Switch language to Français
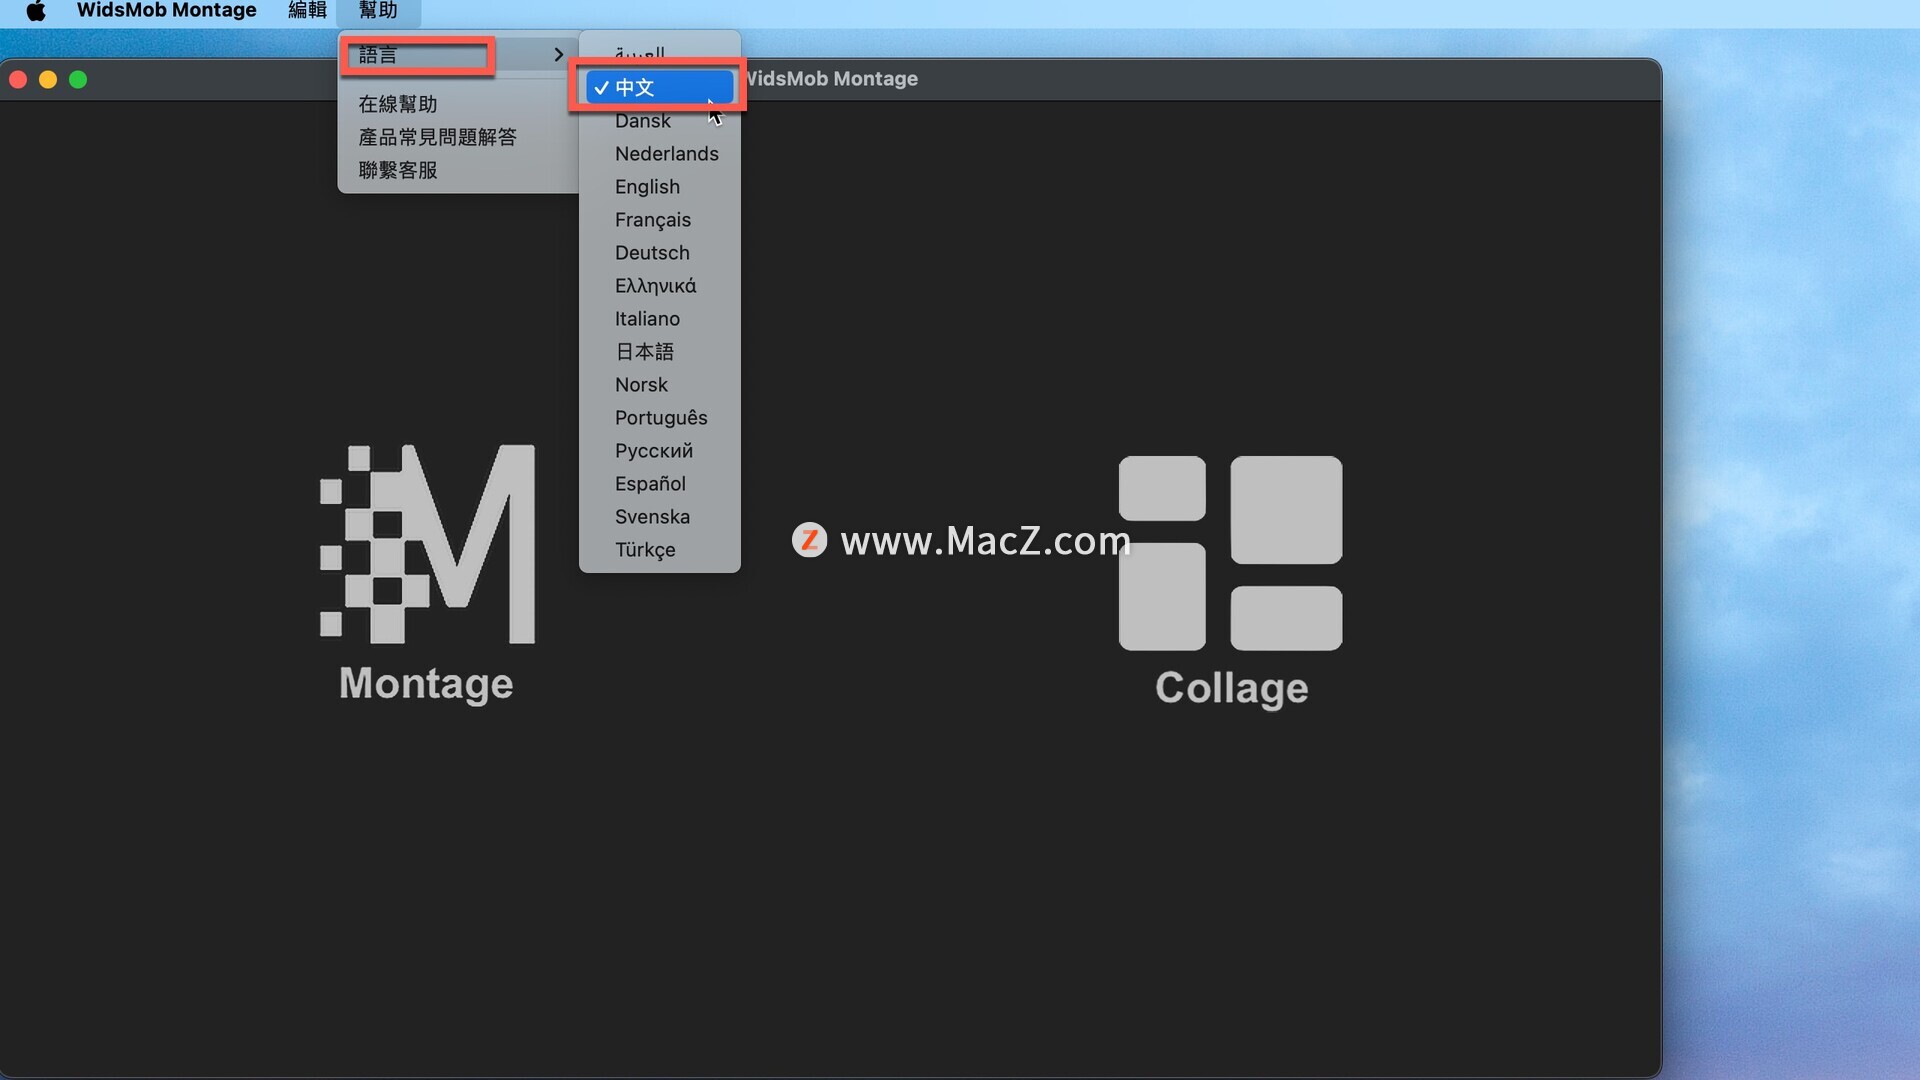 click(x=660, y=220)
